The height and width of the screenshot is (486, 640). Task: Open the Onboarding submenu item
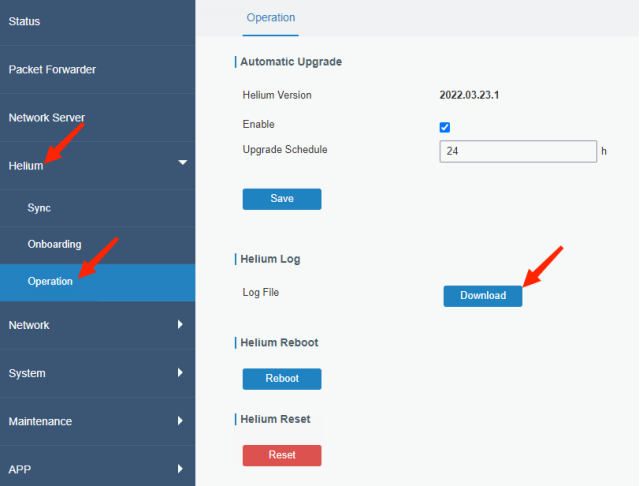tap(98, 244)
